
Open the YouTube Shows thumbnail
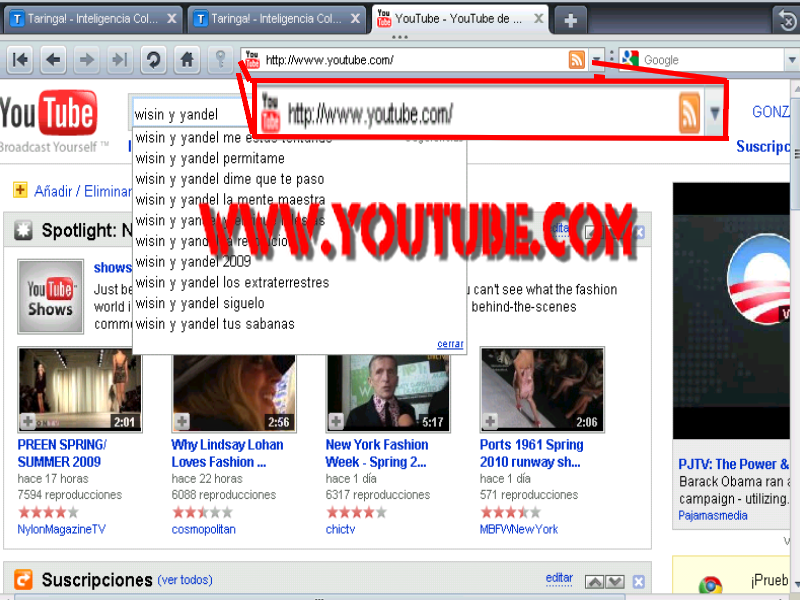51,296
